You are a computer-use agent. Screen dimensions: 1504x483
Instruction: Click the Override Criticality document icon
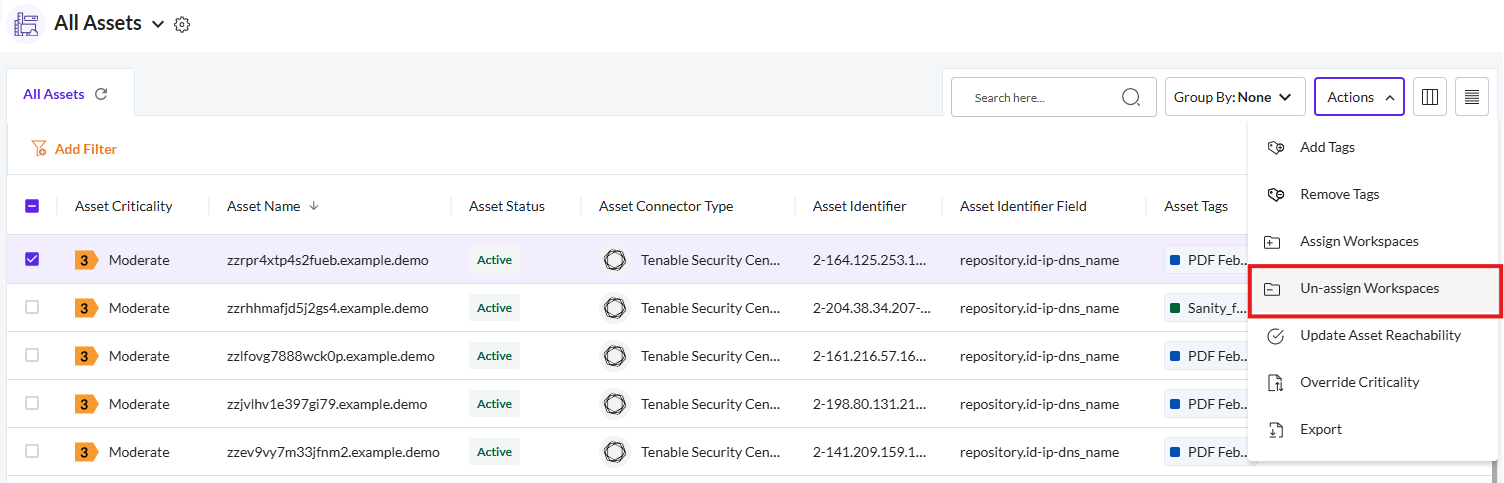[1275, 383]
